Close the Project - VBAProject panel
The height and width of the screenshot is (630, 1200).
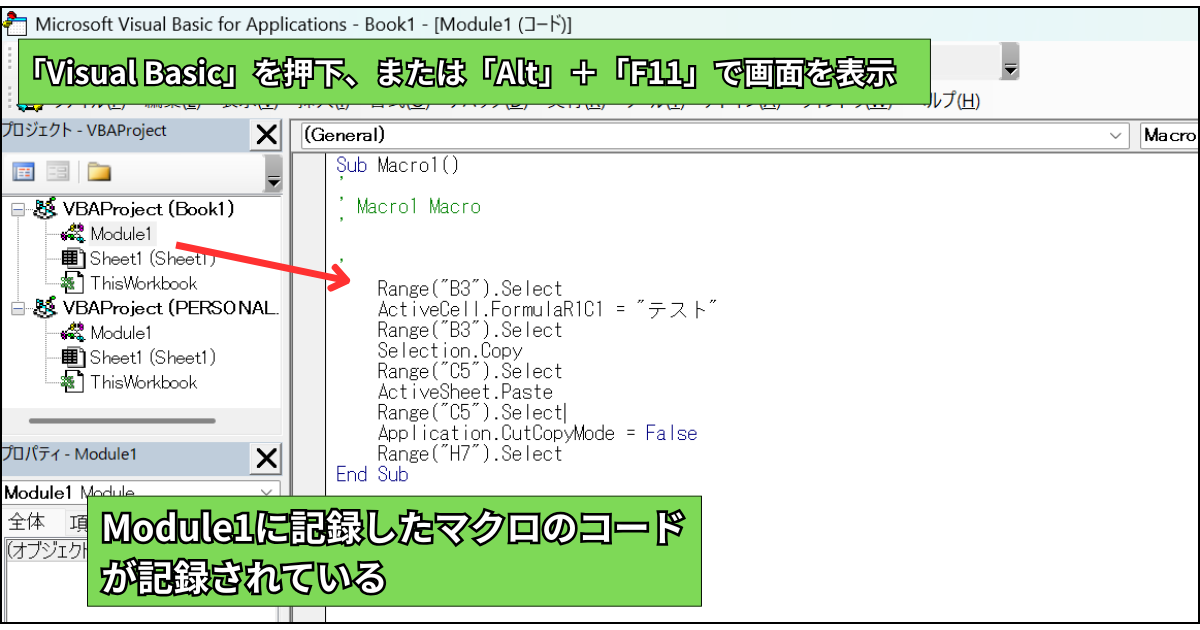point(267,135)
